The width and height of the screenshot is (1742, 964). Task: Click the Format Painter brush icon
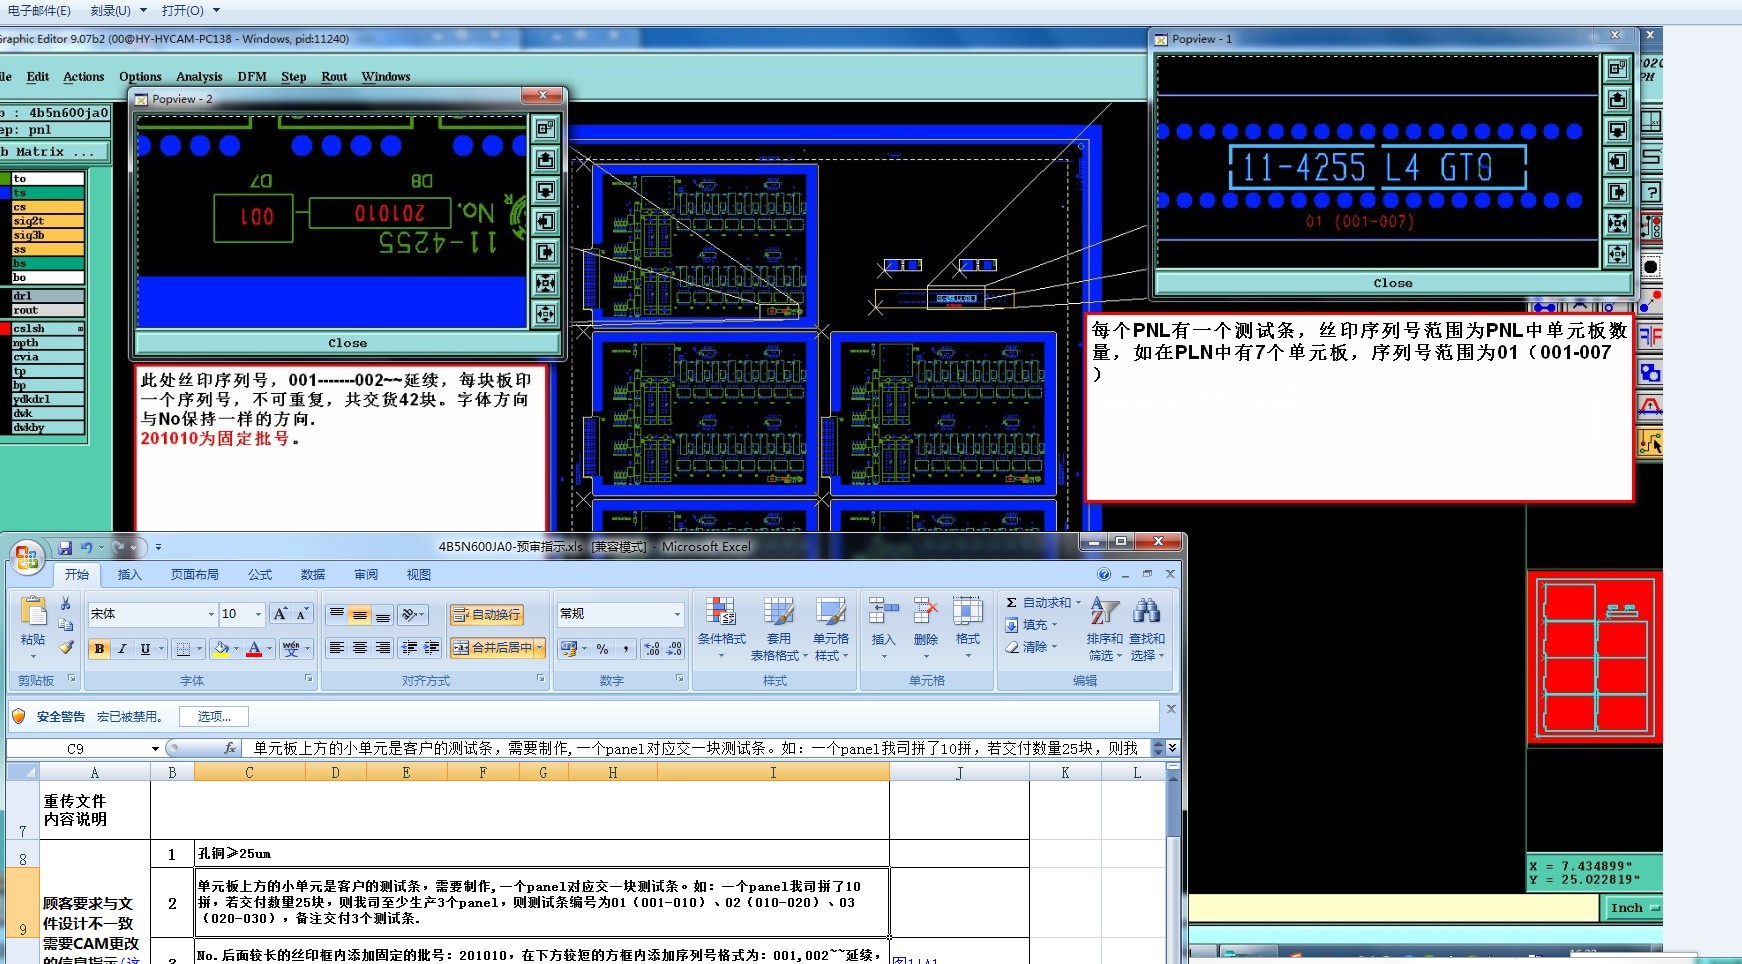pos(66,647)
